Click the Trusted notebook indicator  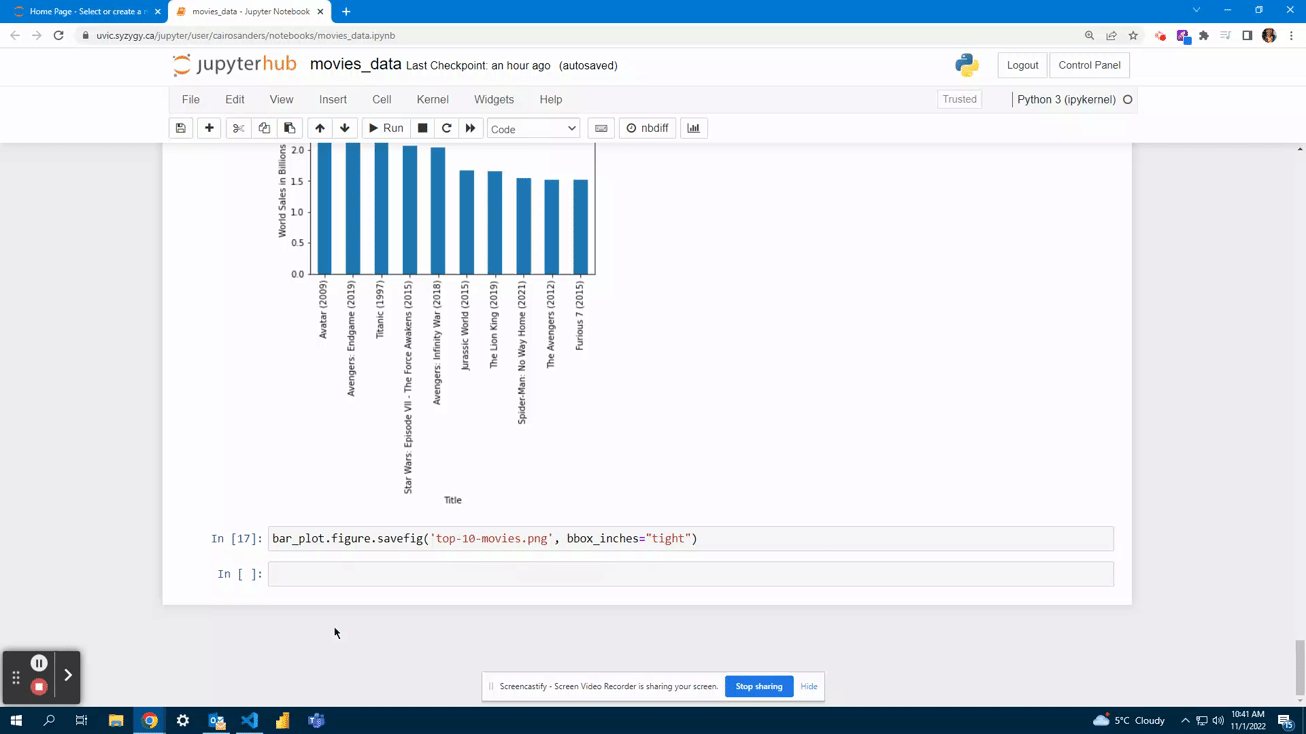tap(960, 99)
